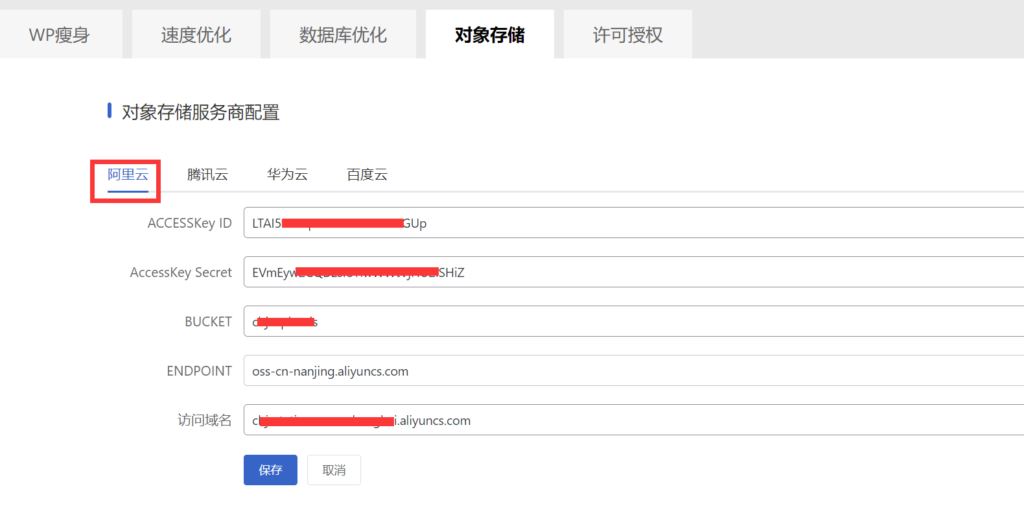Viewport: 1024px width, 506px height.
Task: Switch to the 腾讯云 provider tab
Action: click(207, 174)
